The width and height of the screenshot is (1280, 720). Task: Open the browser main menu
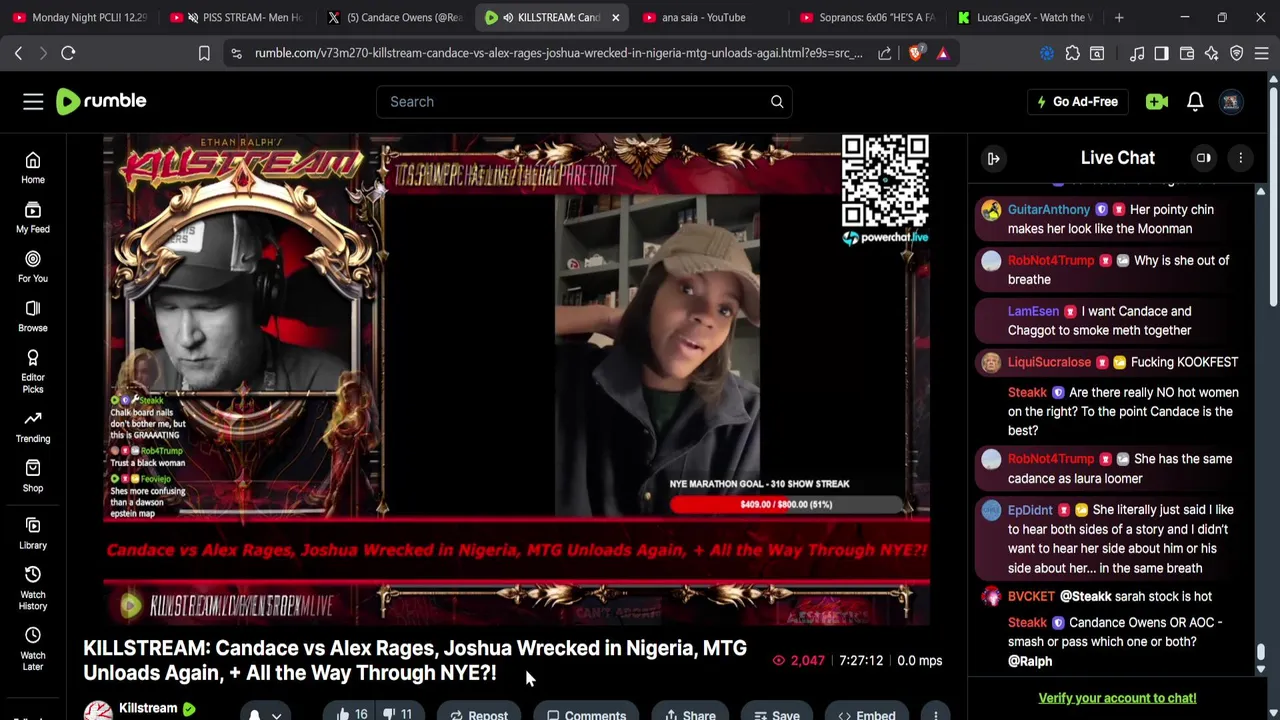pos(1262,53)
